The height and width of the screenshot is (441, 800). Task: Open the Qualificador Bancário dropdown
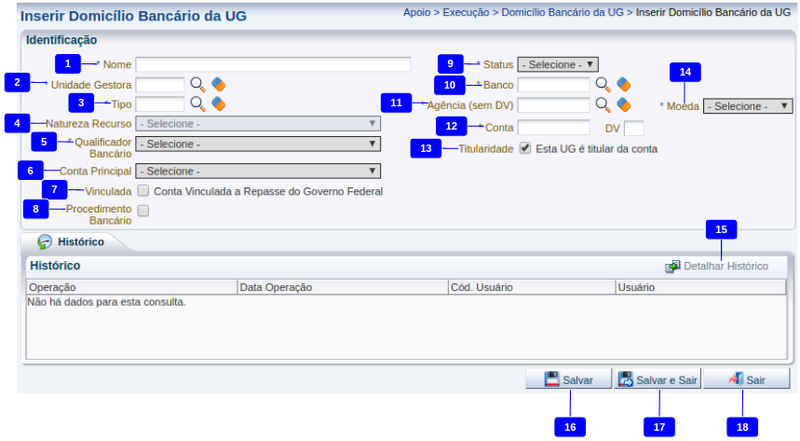[257, 144]
